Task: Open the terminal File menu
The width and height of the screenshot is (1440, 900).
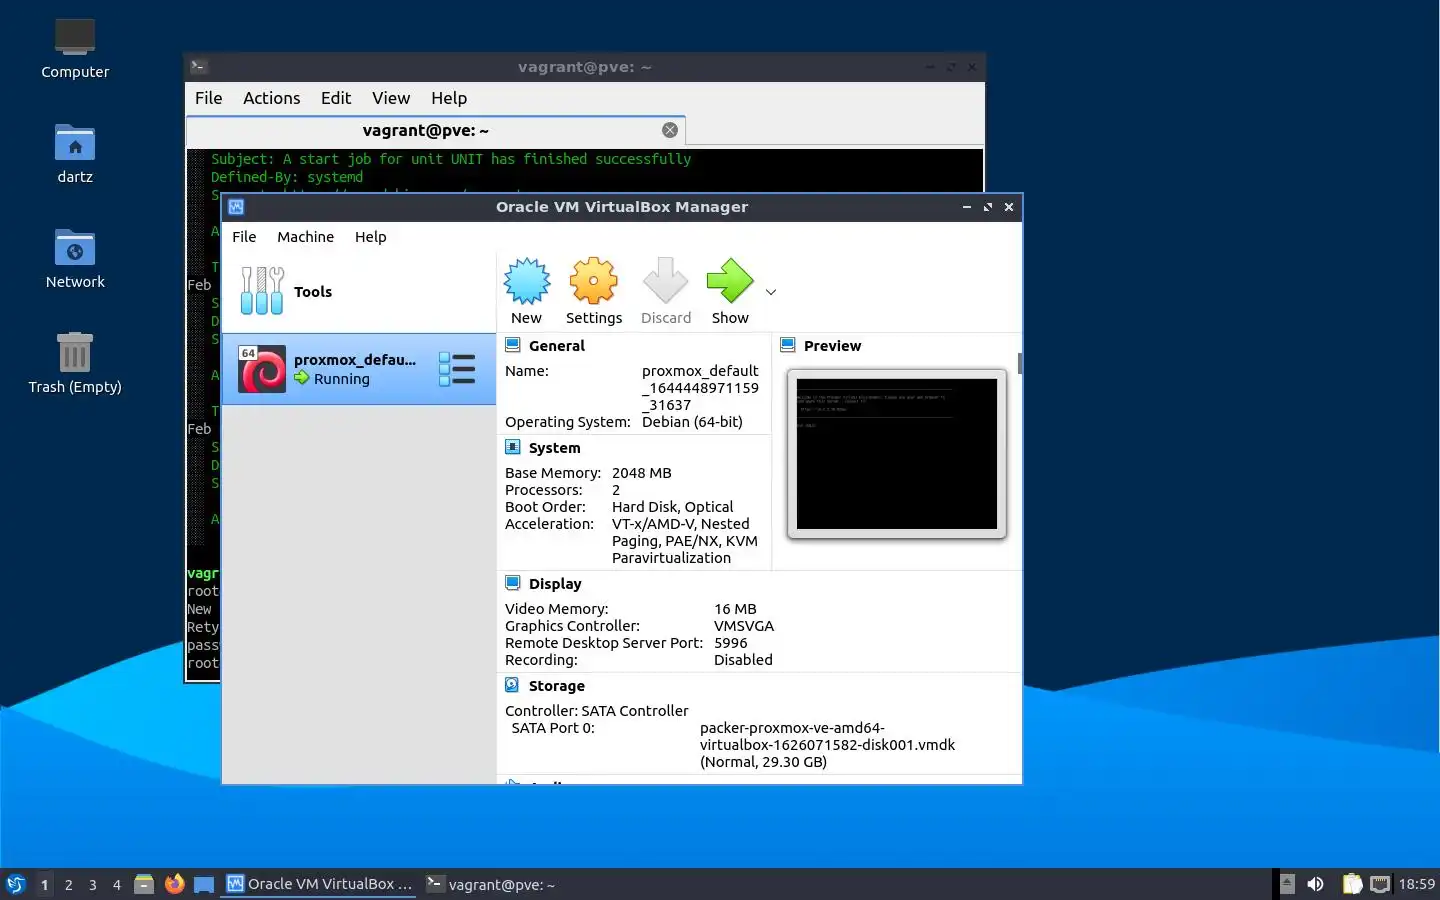Action: [x=209, y=98]
